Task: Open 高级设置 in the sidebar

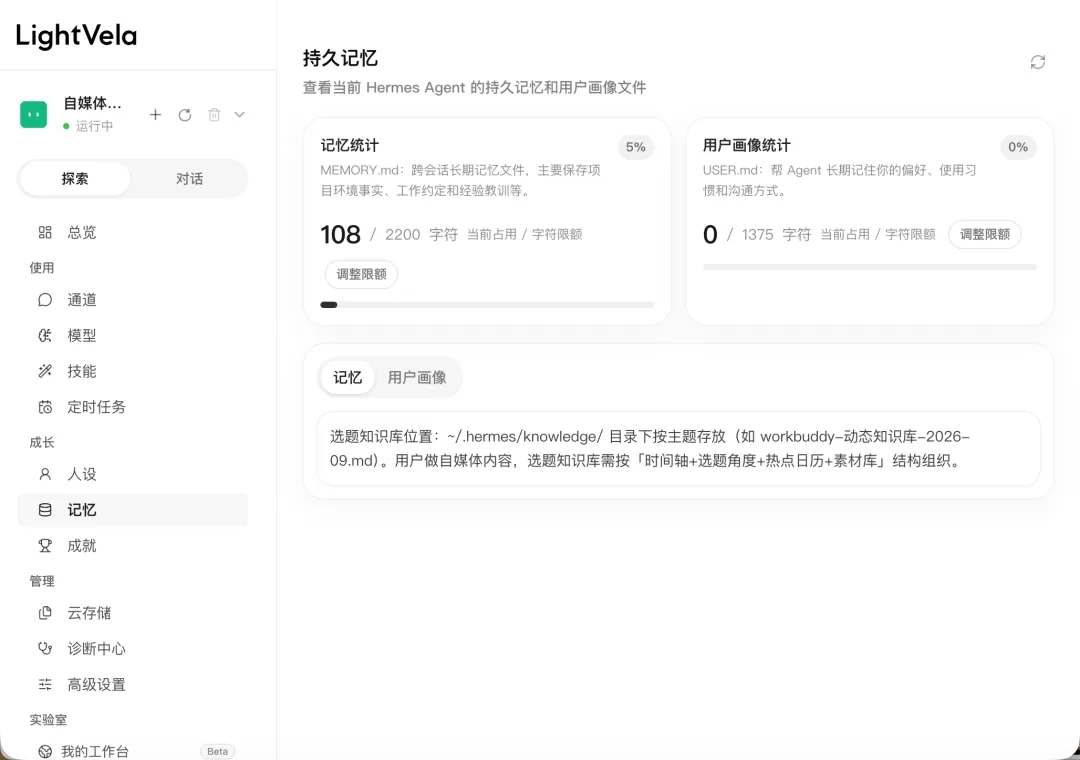Action: pyautogui.click(x=132, y=684)
